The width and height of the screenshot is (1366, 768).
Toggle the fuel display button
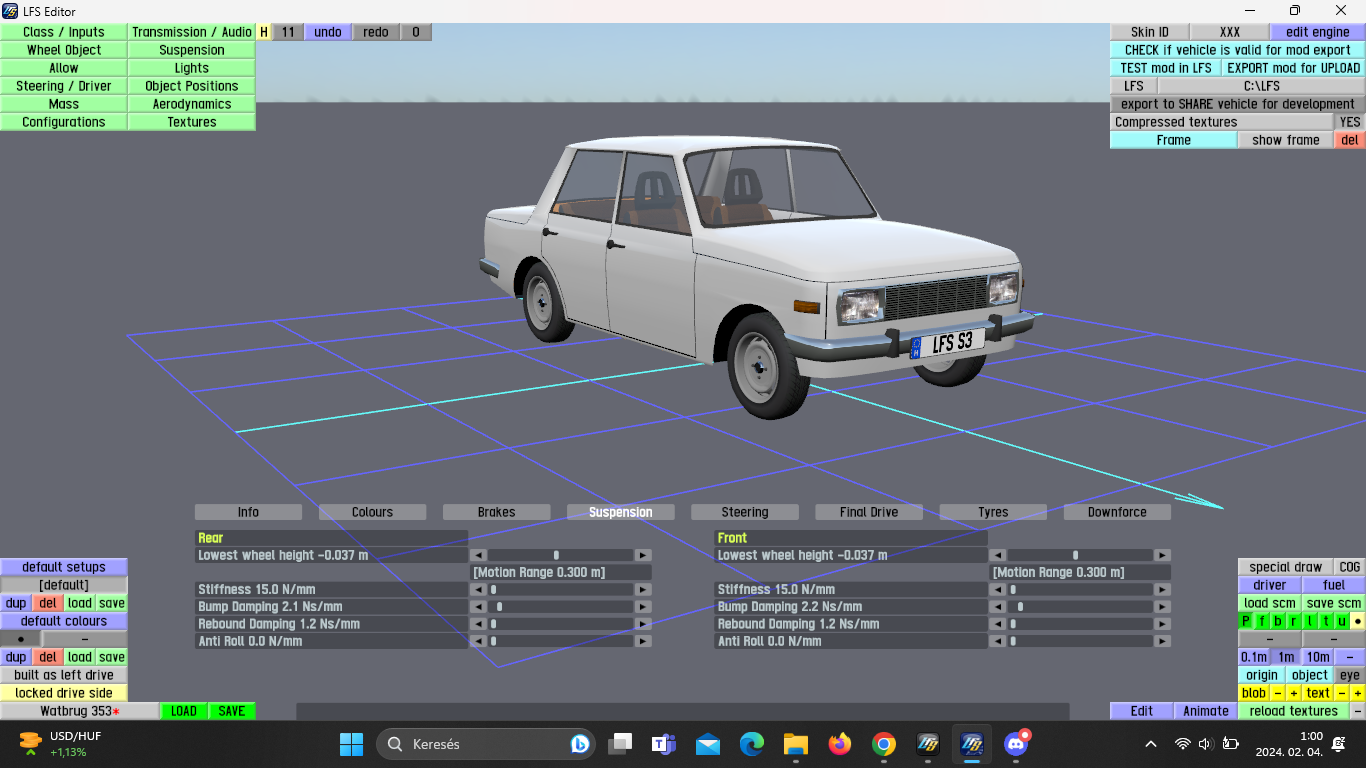1334,585
